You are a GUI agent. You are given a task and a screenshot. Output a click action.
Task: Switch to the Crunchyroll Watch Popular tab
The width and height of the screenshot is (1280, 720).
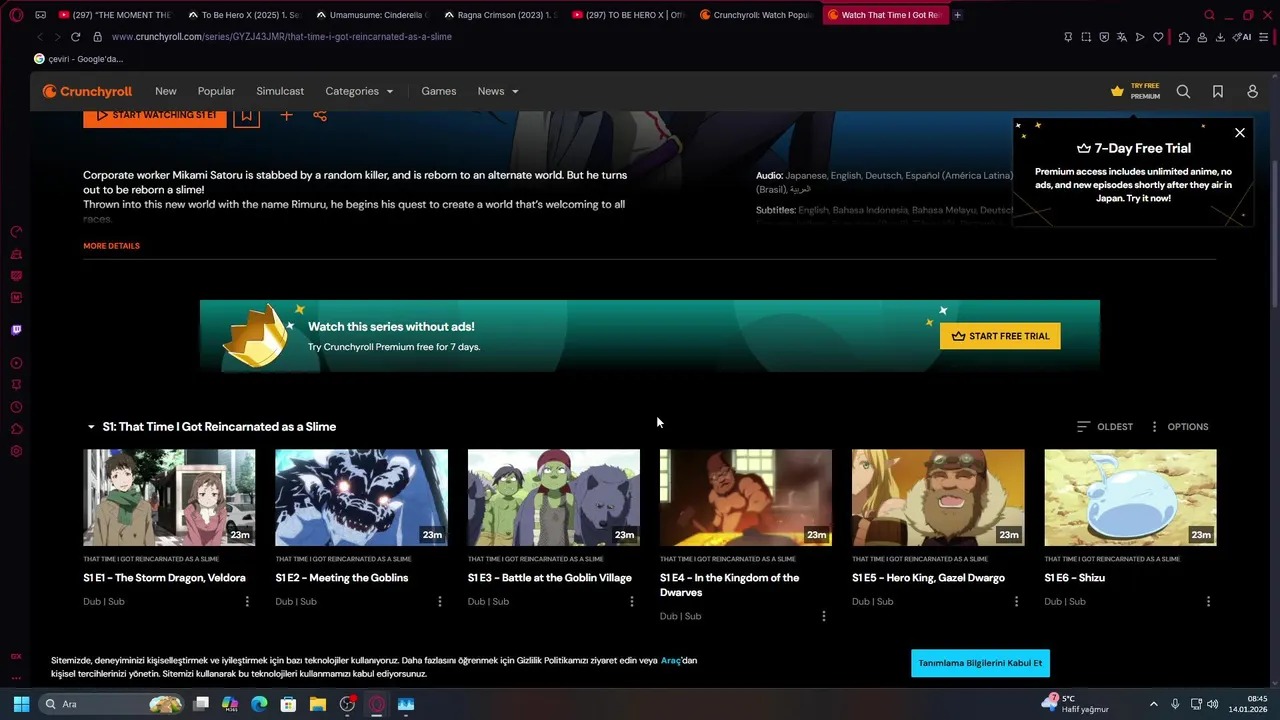point(757,15)
